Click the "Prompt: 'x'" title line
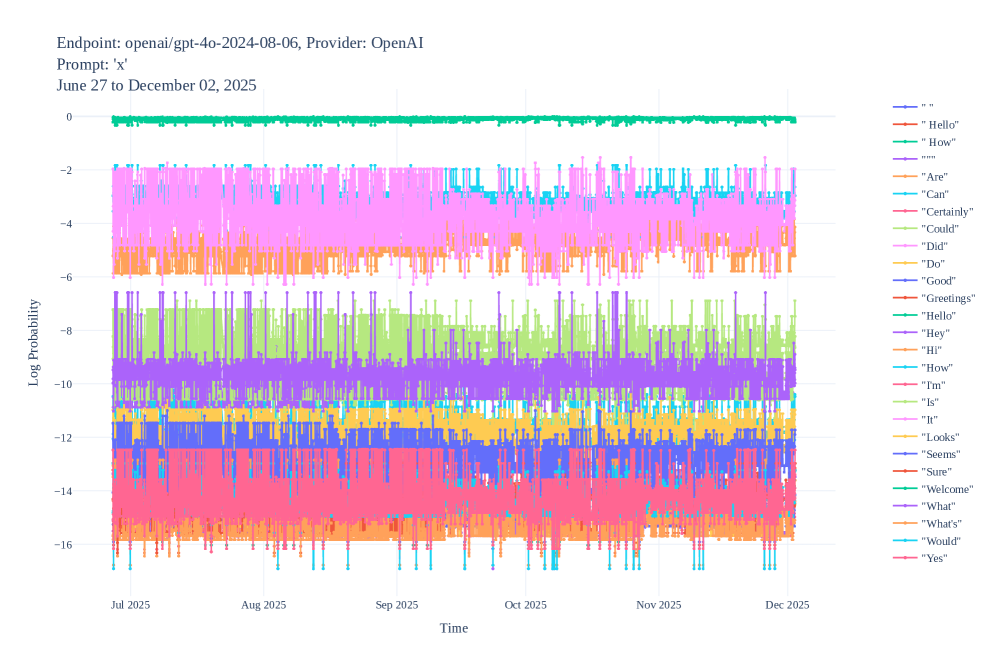The image size is (997, 664). 92,64
